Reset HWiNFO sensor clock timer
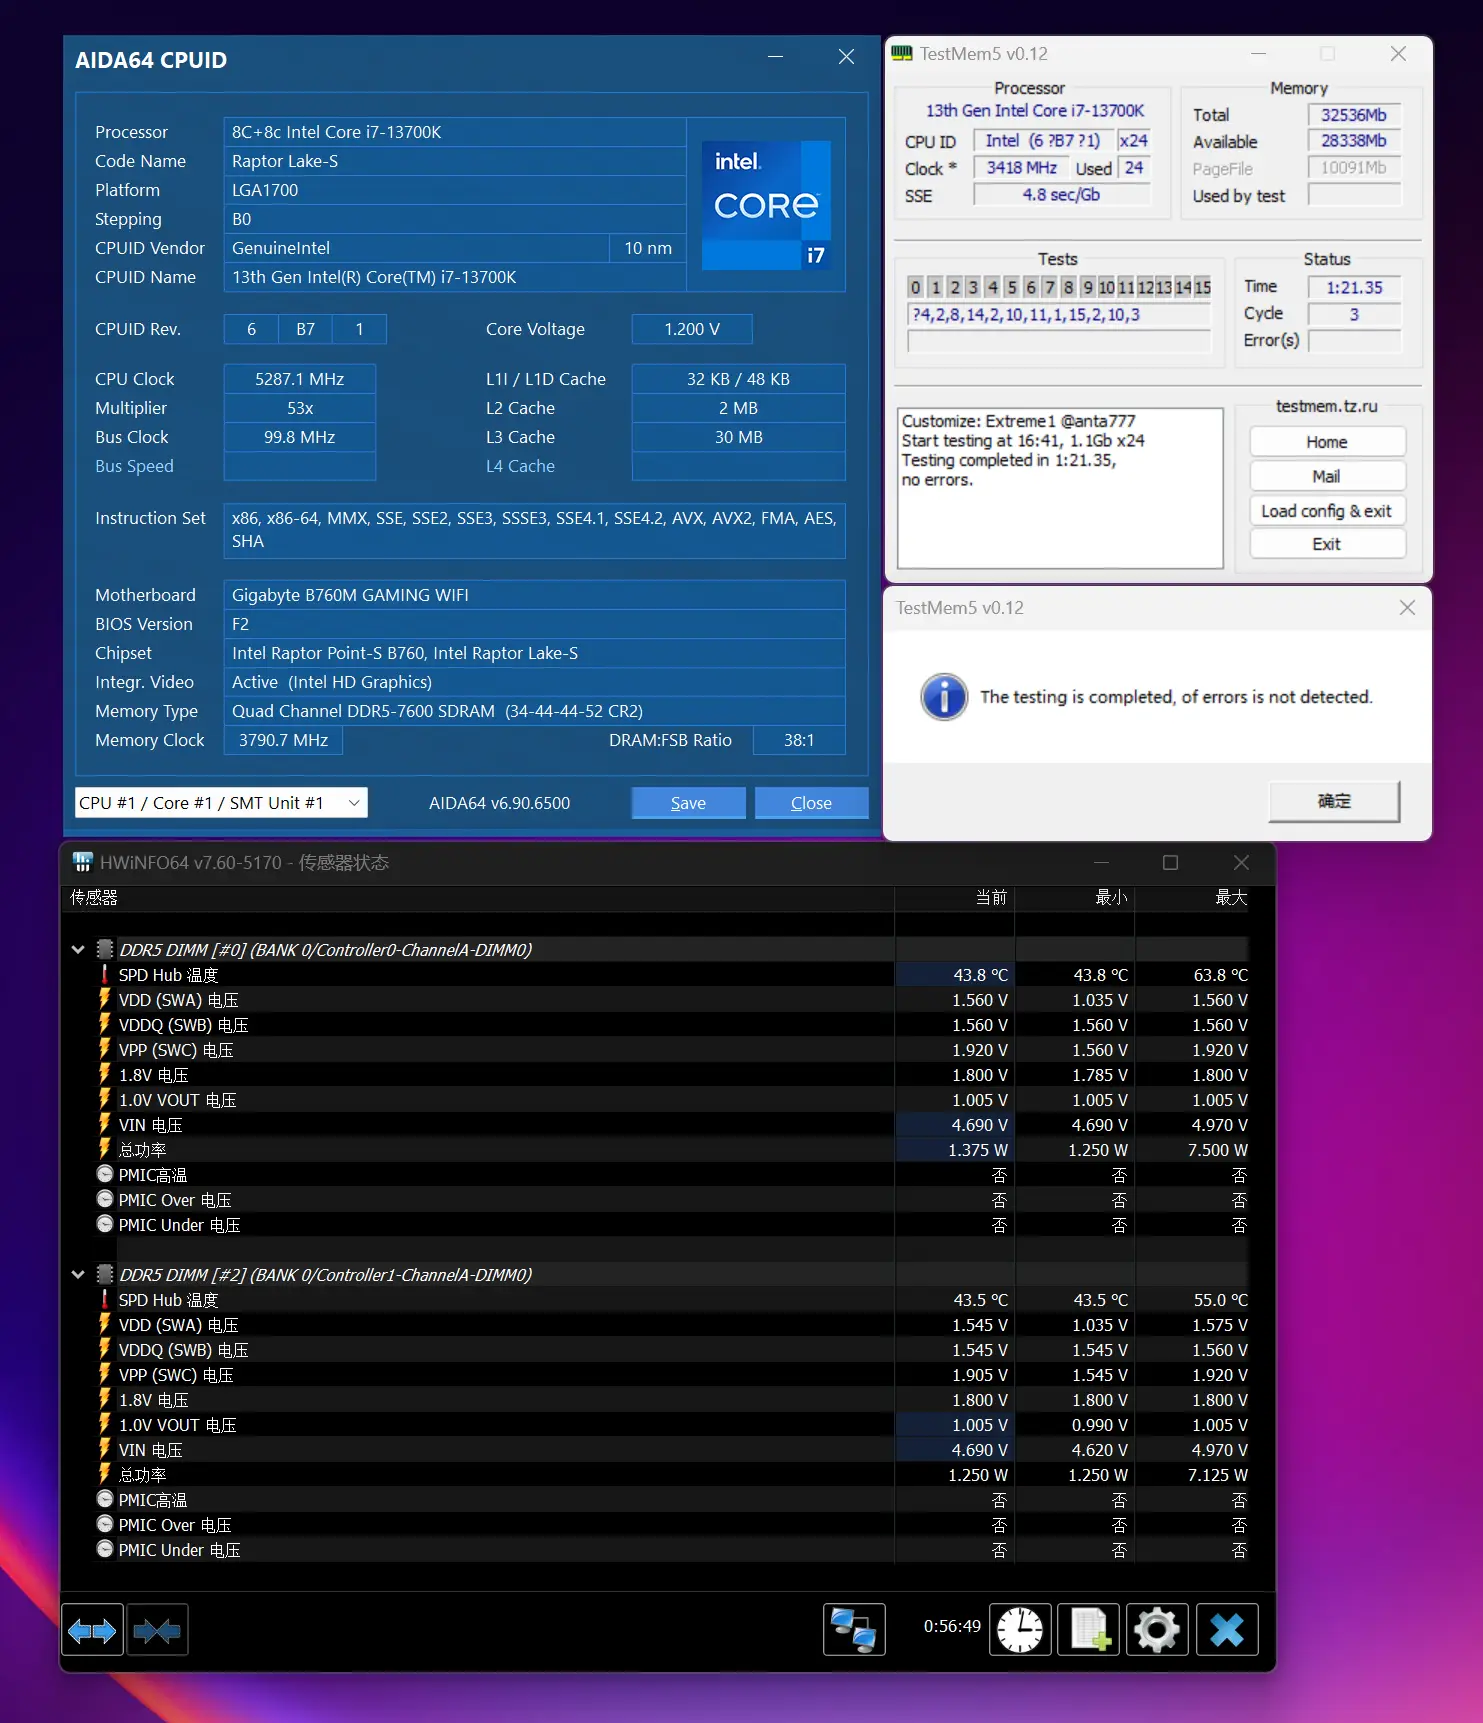1483x1723 pixels. (1020, 1630)
